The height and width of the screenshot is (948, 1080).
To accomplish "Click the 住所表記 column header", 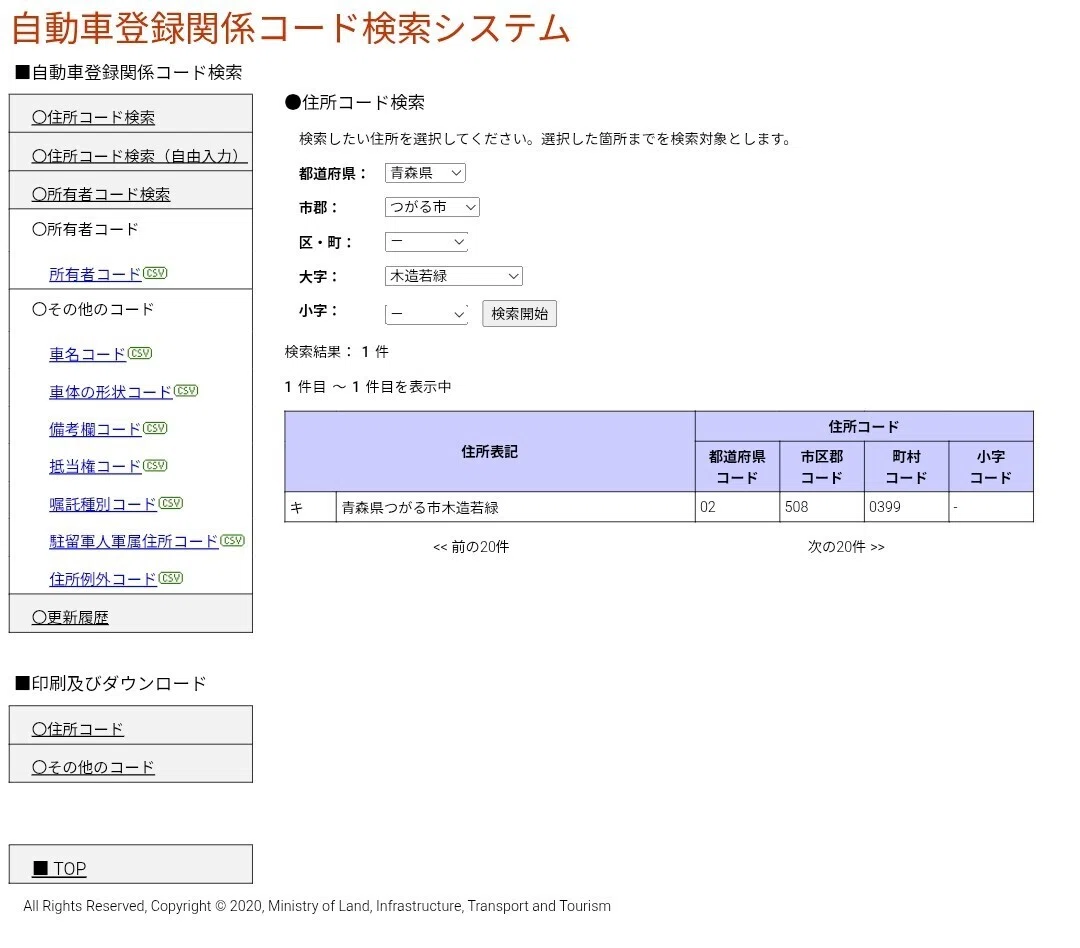I will [x=490, y=451].
